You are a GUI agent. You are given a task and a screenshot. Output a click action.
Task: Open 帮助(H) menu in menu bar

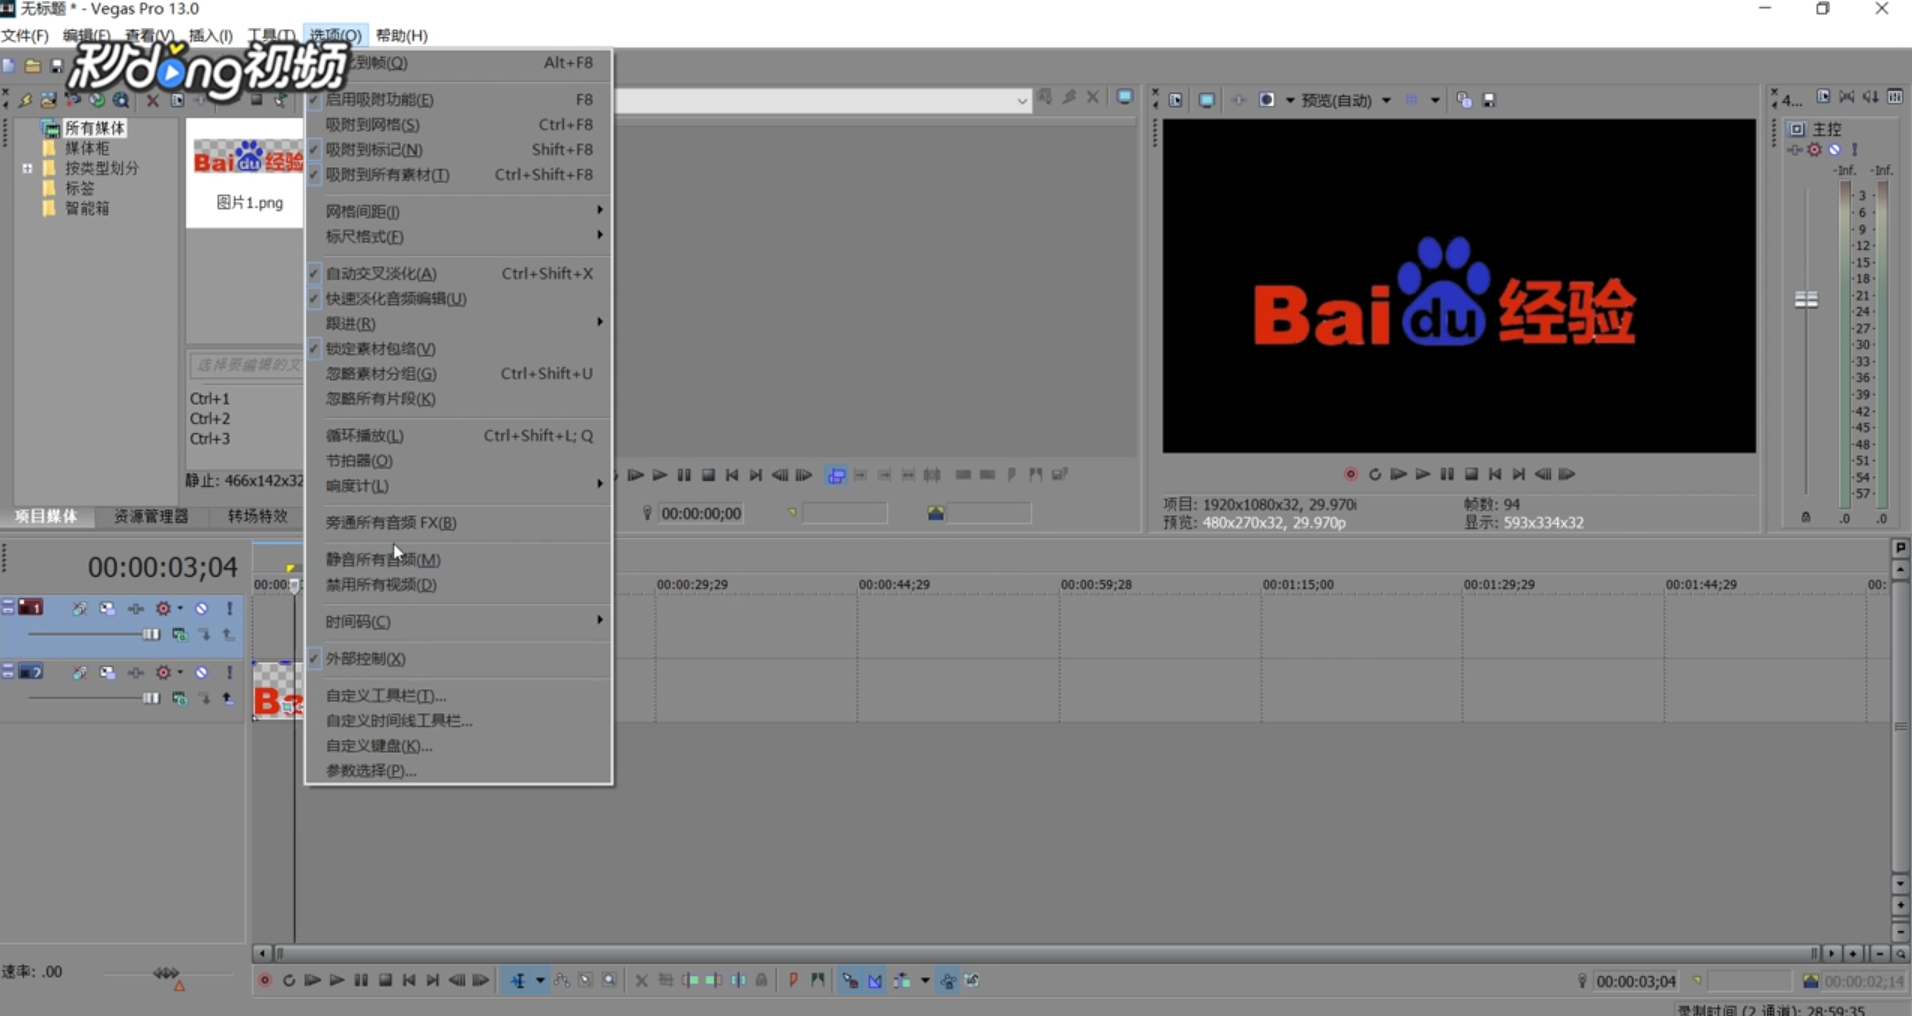click(402, 35)
